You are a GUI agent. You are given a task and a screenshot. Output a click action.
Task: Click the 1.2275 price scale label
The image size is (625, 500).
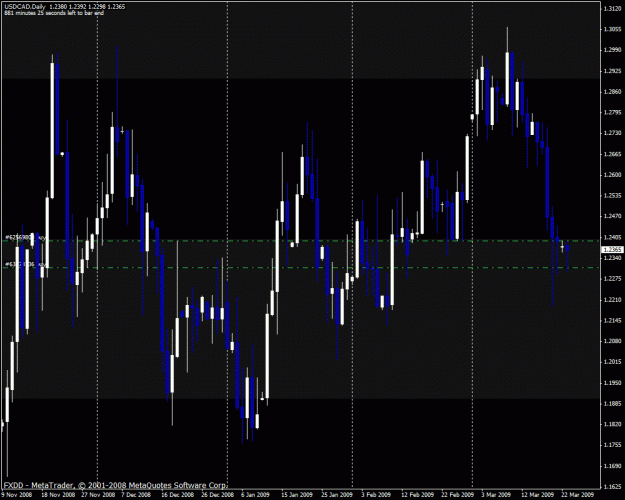tap(613, 279)
